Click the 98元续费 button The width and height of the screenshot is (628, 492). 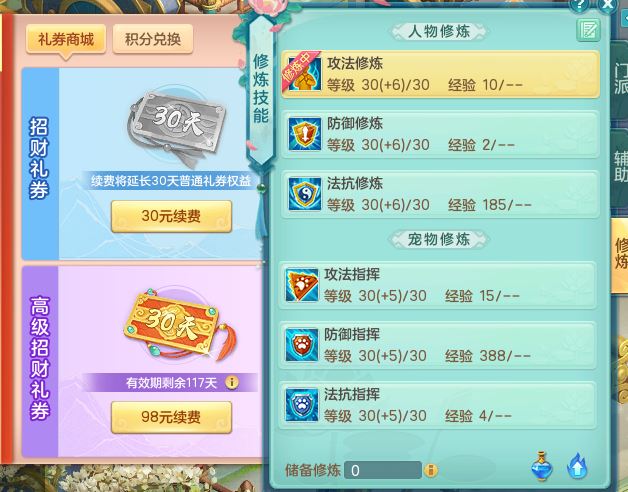coord(171,417)
